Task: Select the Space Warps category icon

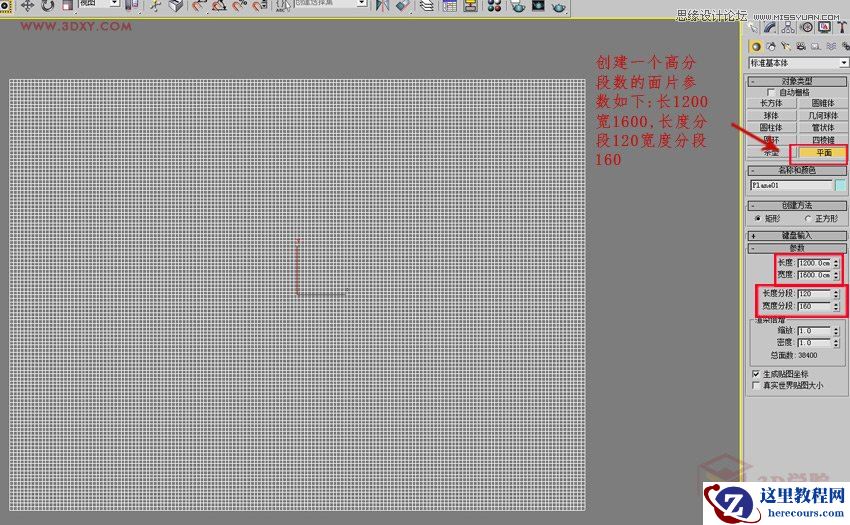Action: tap(831, 47)
